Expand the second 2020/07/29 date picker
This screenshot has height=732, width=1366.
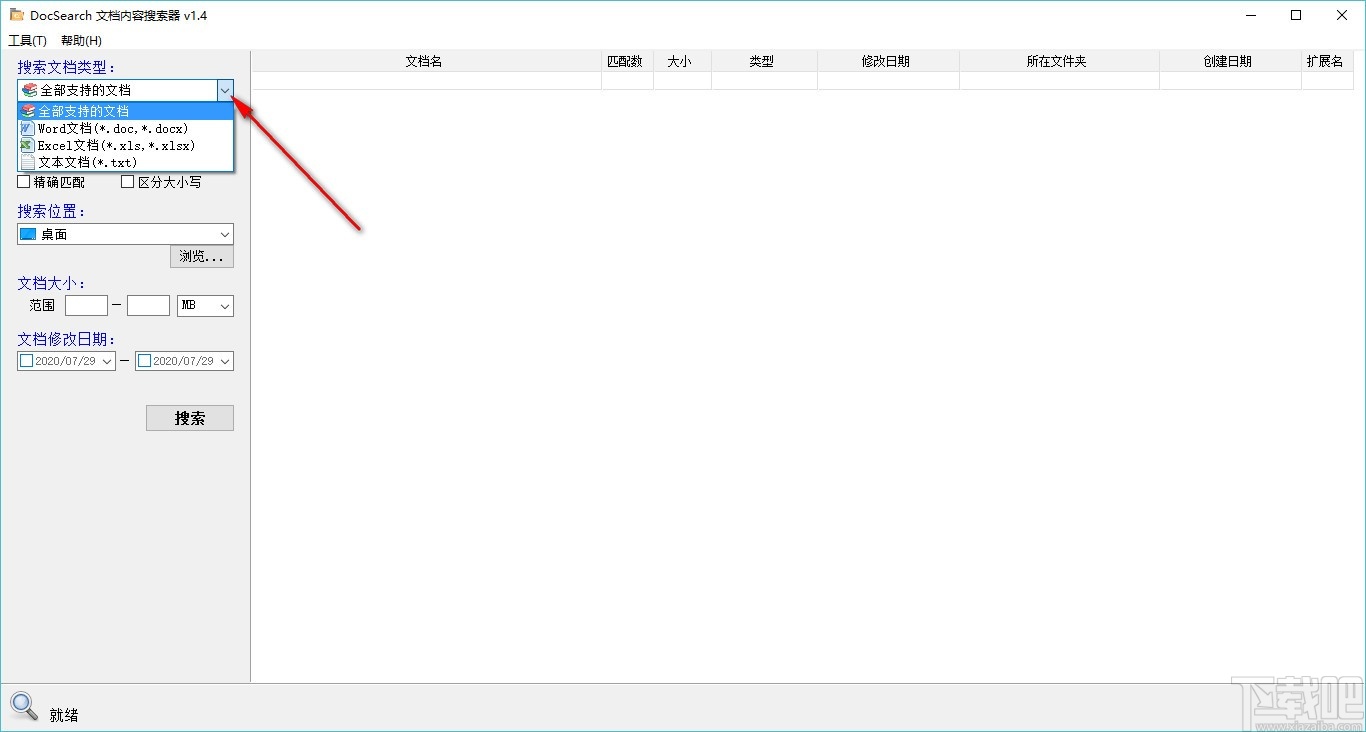click(x=225, y=360)
